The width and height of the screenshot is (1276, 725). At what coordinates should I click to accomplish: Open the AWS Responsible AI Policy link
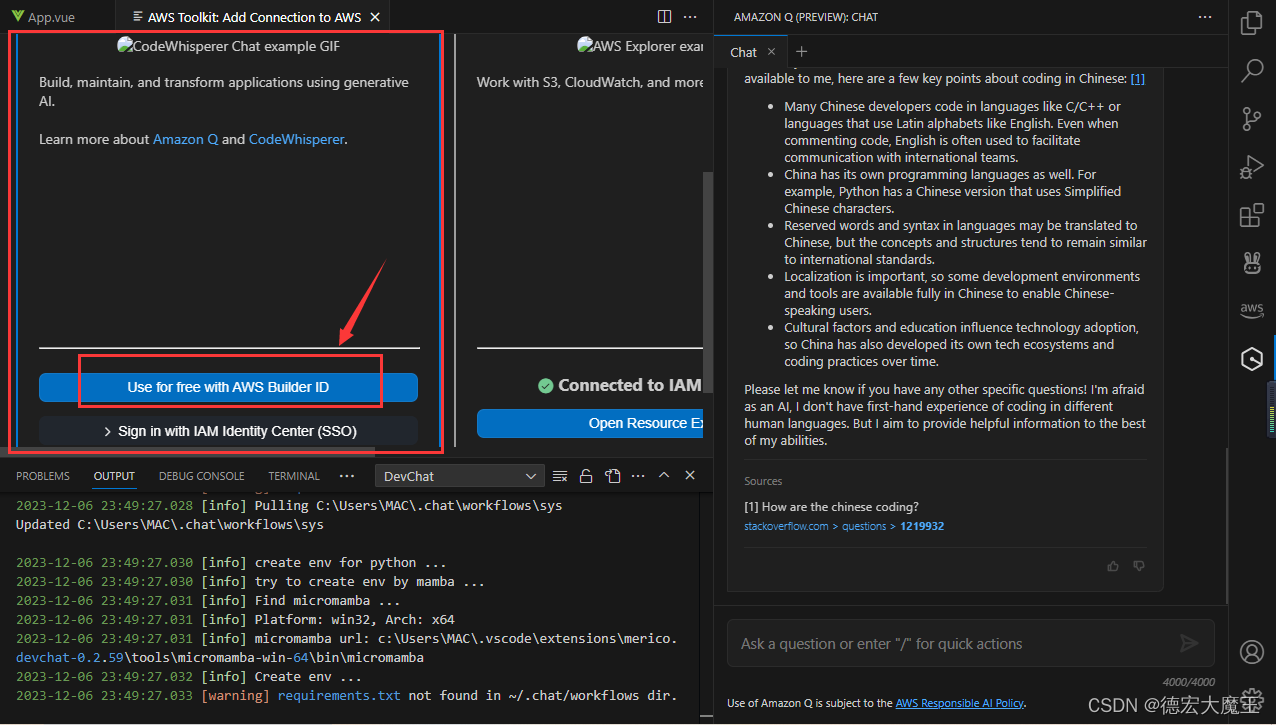tap(959, 703)
